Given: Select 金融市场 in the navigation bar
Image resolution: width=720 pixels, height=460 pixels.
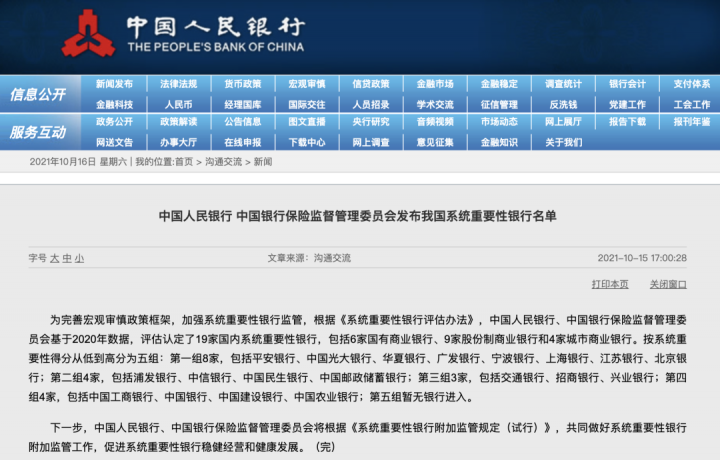Looking at the screenshot, I should [x=435, y=84].
